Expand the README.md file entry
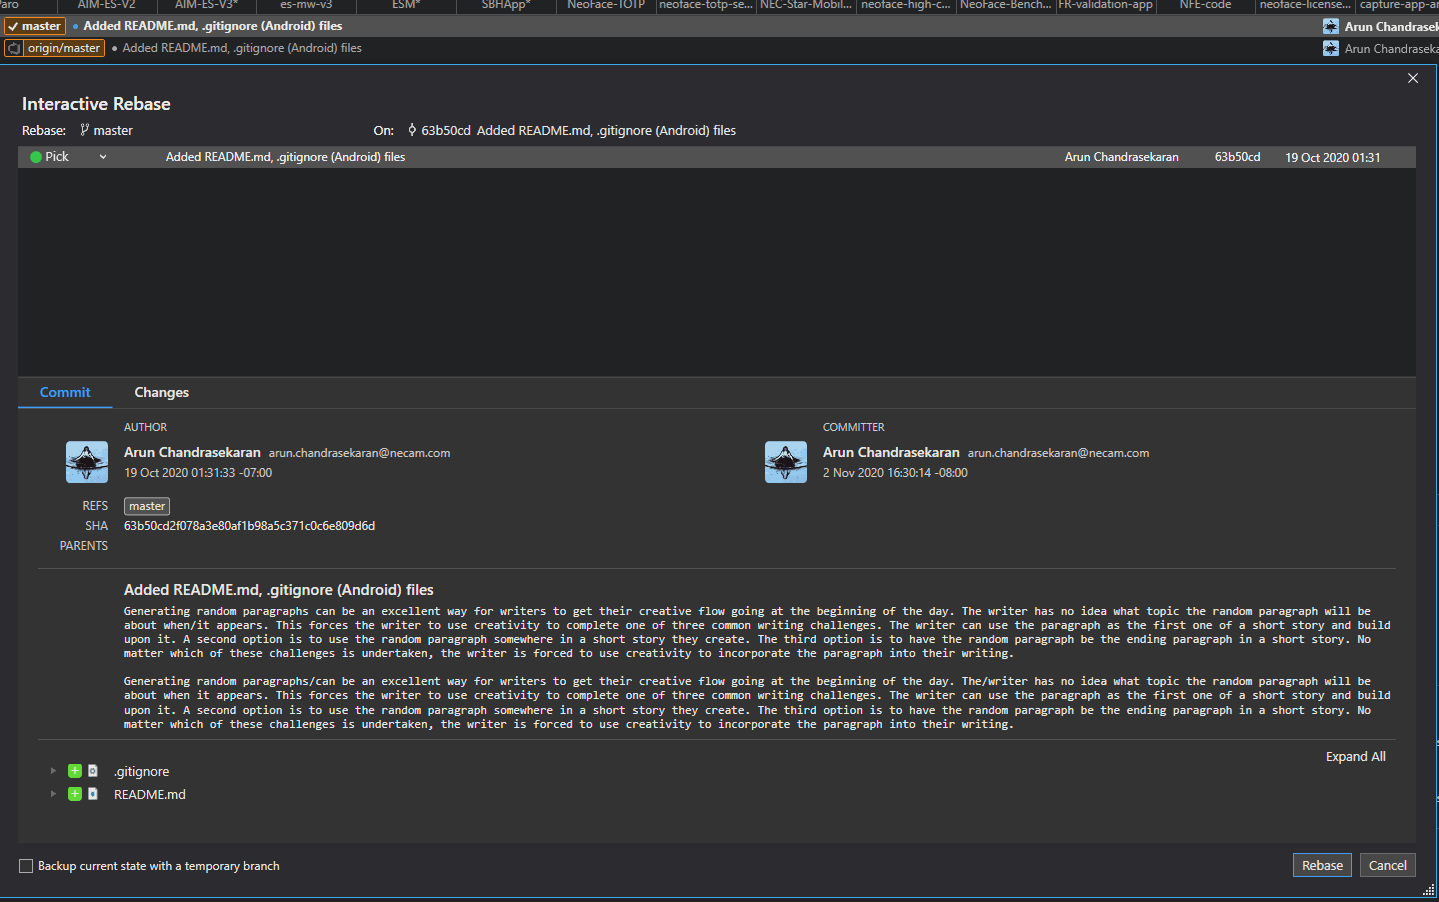This screenshot has width=1439, height=902. [x=53, y=794]
